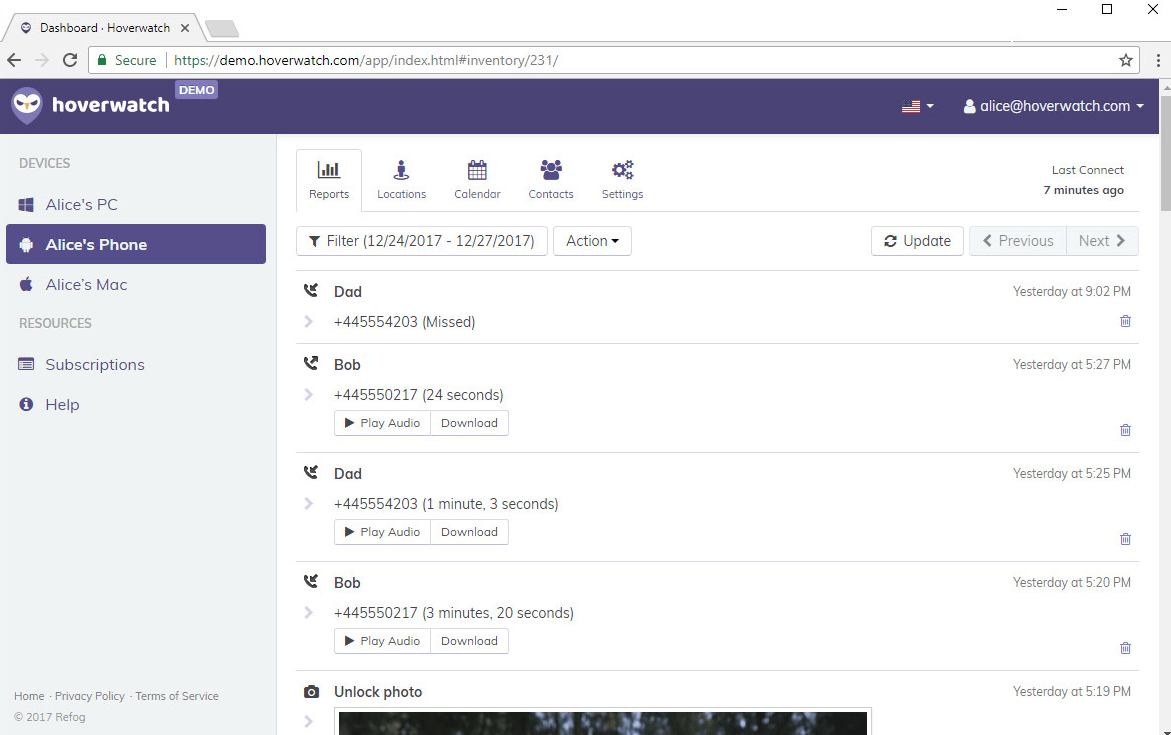Click the Secure padlock site info
Image resolution: width=1171 pixels, height=735 pixels.
point(127,61)
